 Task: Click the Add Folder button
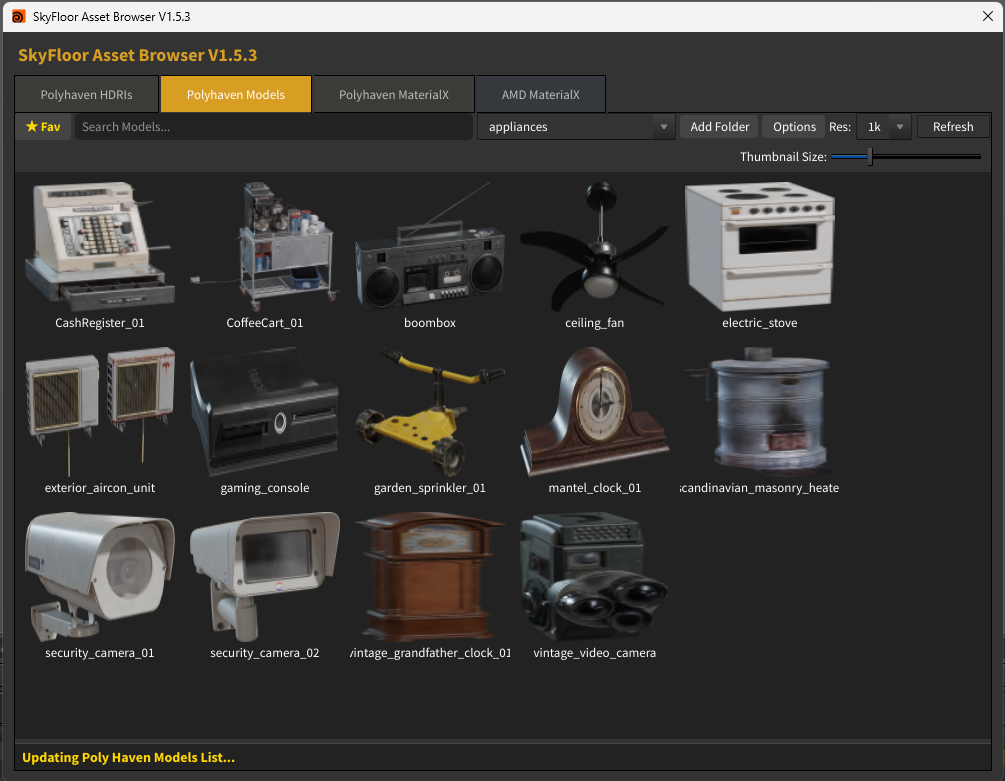[719, 127]
